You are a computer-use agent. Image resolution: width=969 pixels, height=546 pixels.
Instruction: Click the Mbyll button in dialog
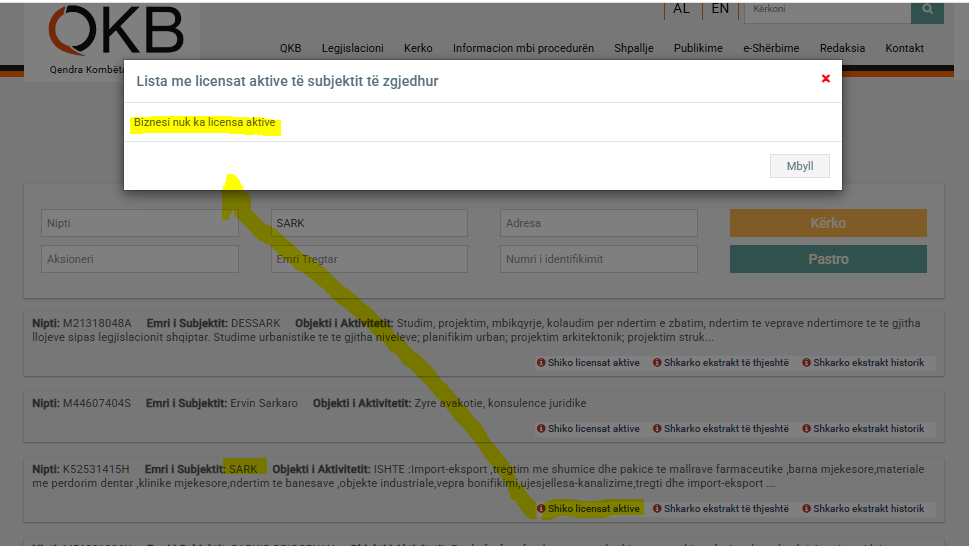coord(800,167)
